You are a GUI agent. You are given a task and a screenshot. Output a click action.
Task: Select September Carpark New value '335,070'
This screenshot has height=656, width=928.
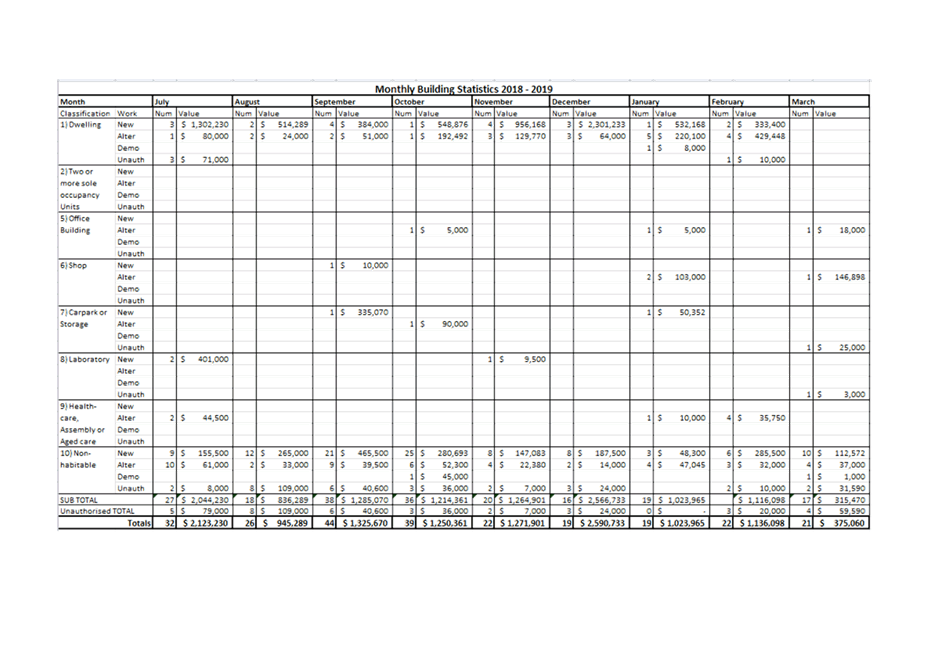373,312
